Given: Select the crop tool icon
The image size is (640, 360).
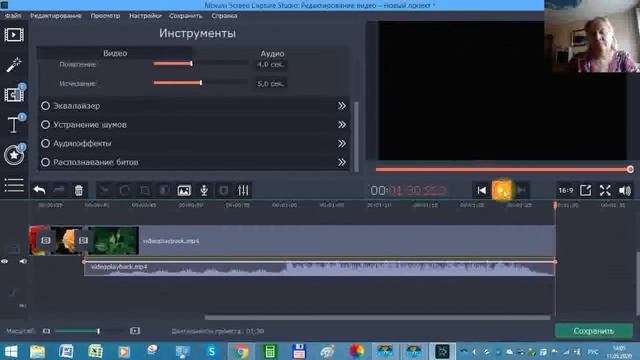Looking at the screenshot, I should click(x=144, y=190).
